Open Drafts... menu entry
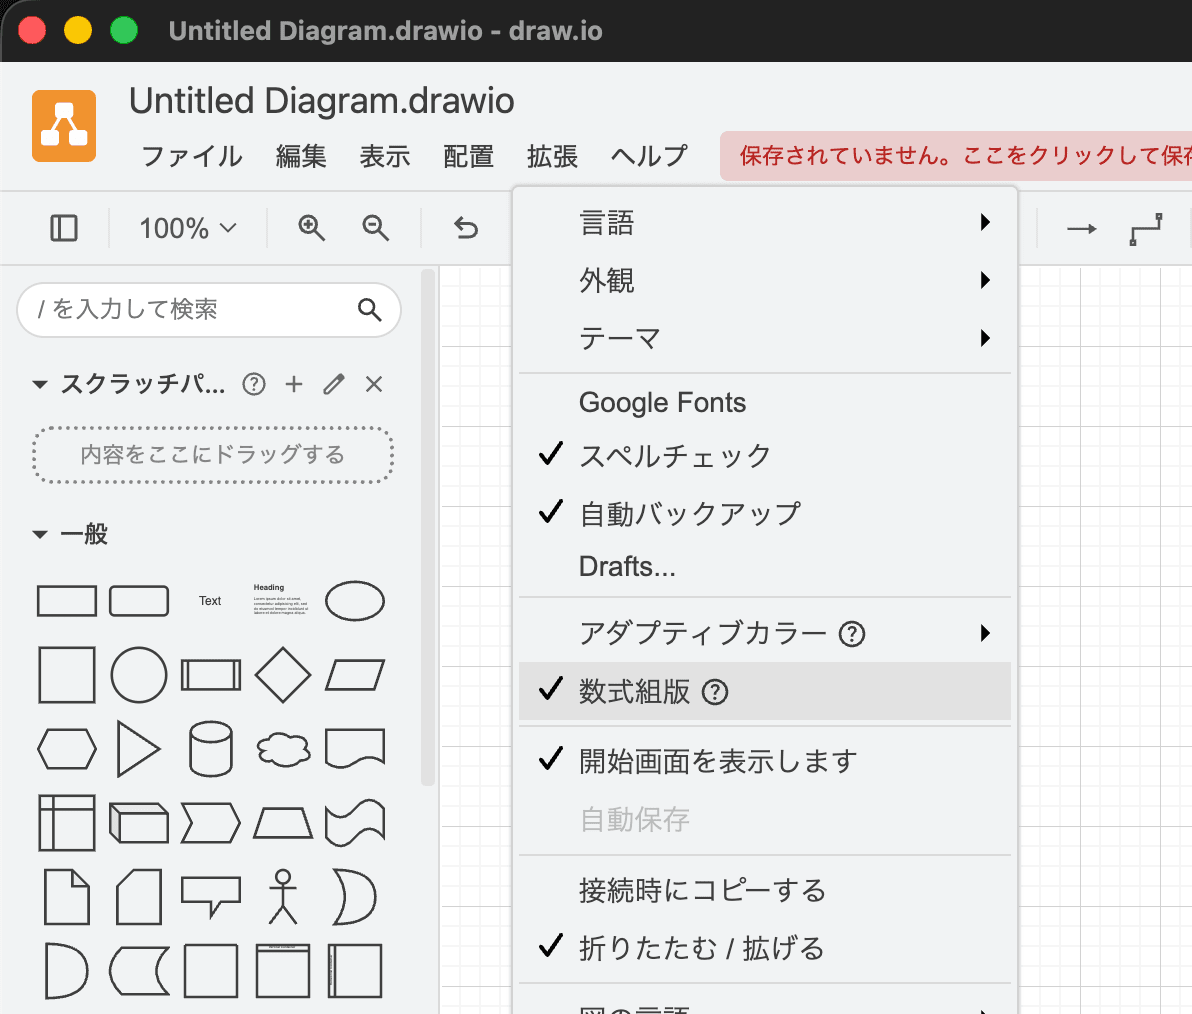The image size is (1192, 1014). pos(765,566)
